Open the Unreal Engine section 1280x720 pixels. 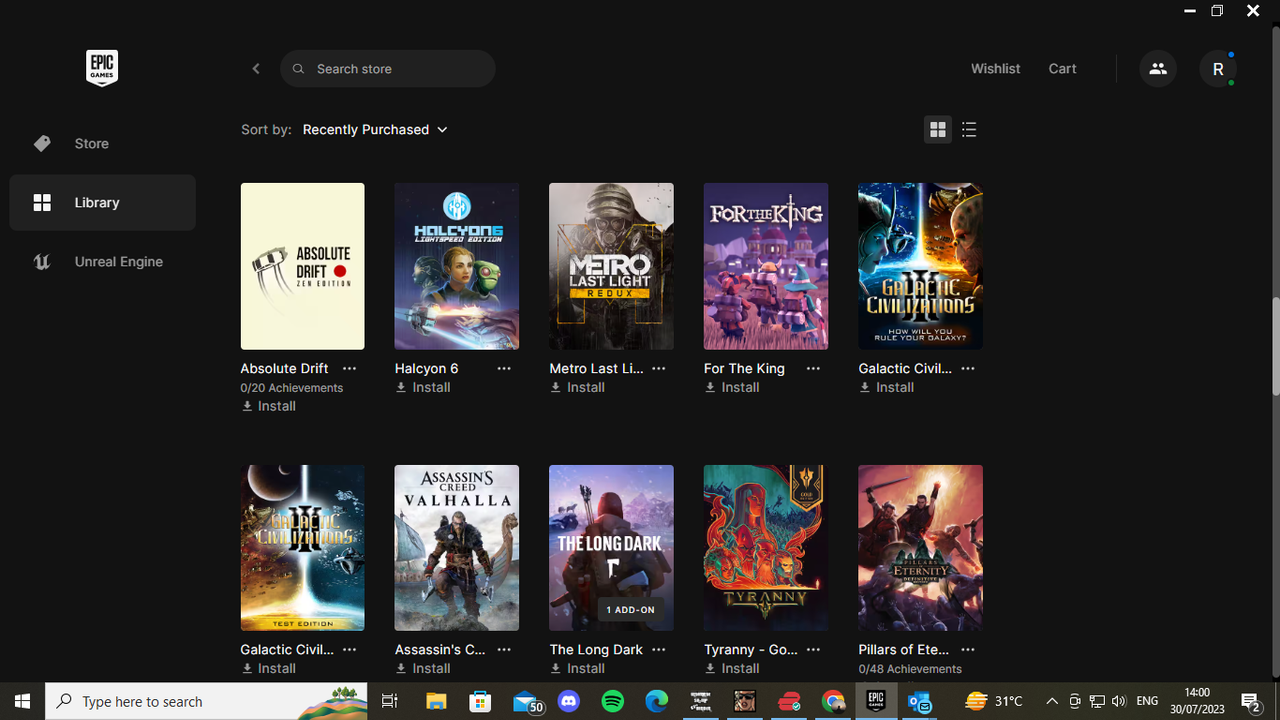pos(102,262)
